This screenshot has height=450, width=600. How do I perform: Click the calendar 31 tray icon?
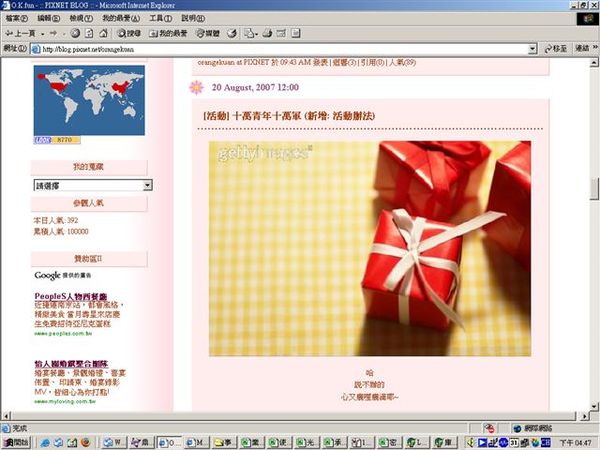click(x=514, y=443)
